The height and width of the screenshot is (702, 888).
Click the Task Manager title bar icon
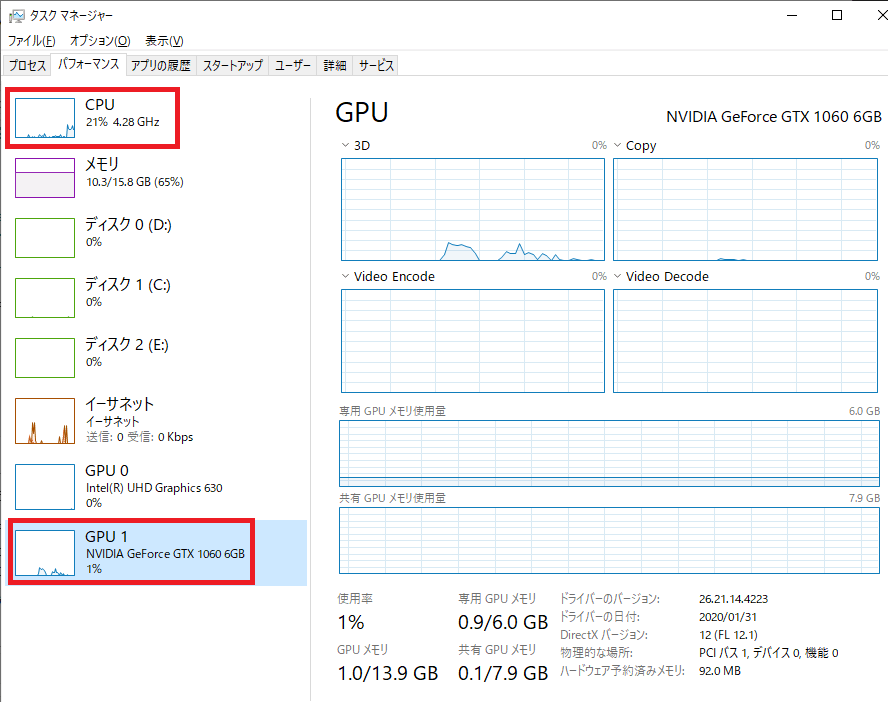[x=16, y=15]
